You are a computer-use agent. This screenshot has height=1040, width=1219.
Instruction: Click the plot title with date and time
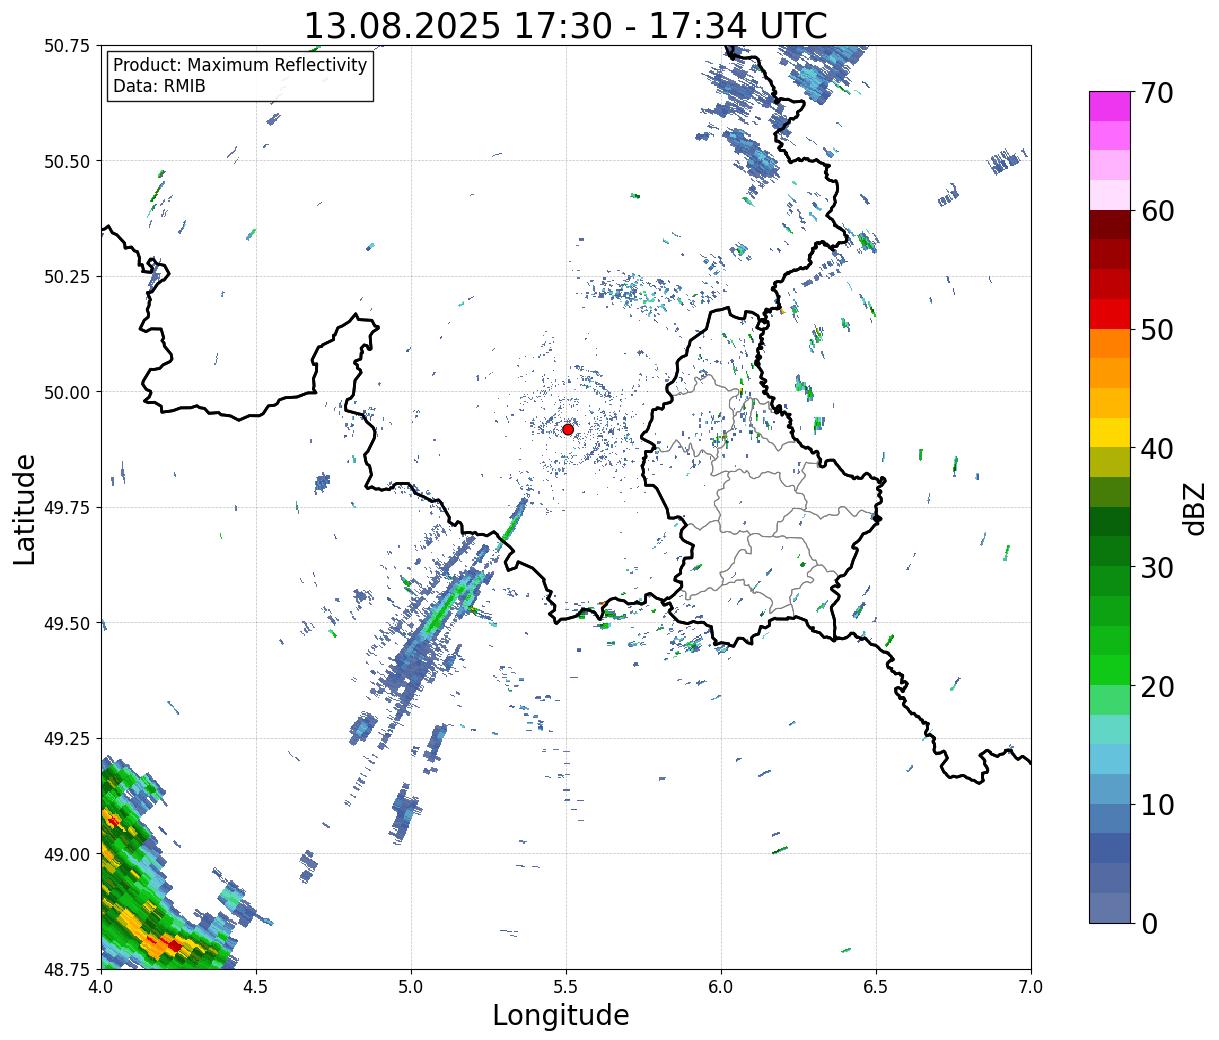[565, 25]
